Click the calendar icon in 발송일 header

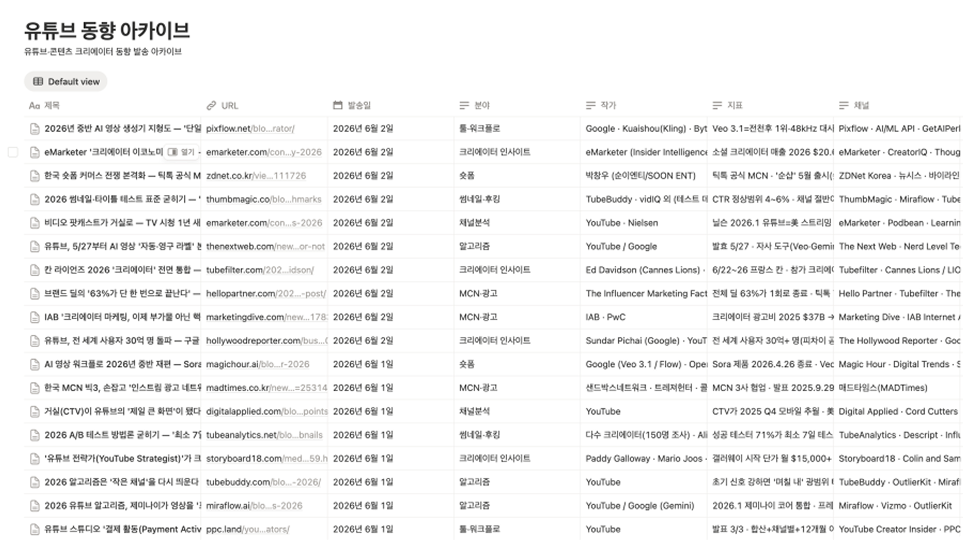[x=338, y=105]
